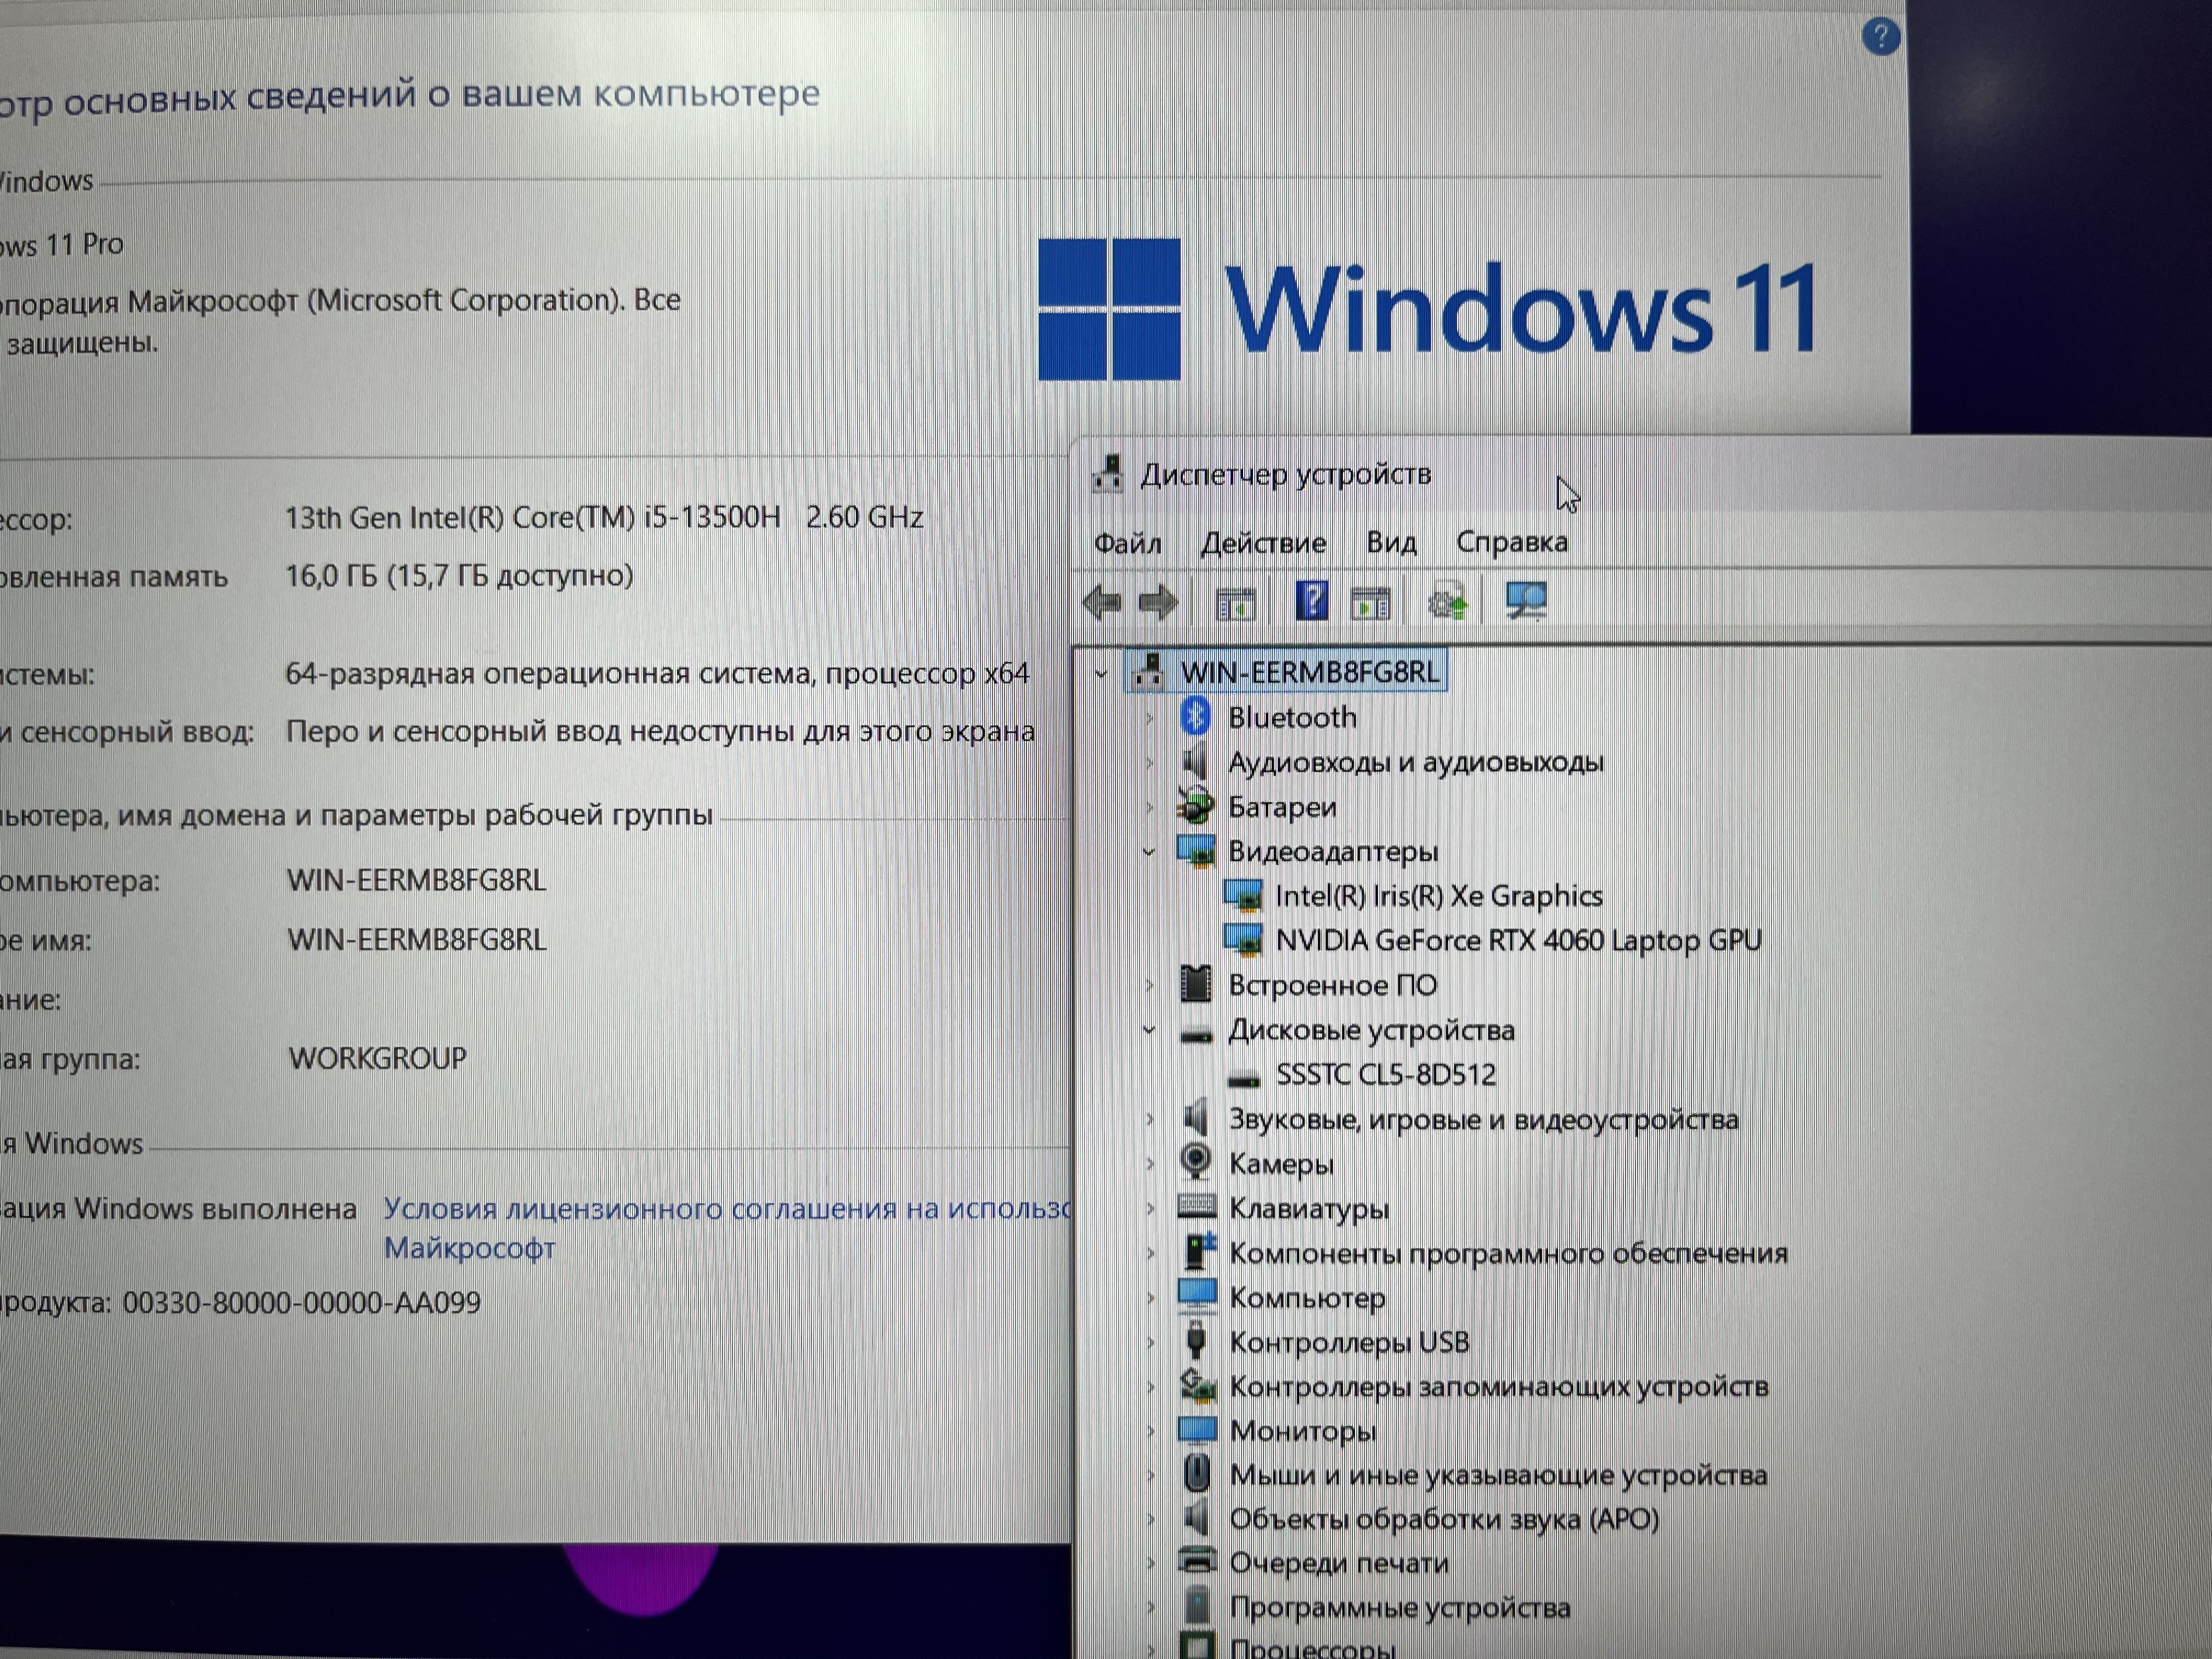Viewport: 2212px width, 1659px height.
Task: Click the blue Help question-mark toolbar icon
Action: pyautogui.click(x=1311, y=602)
